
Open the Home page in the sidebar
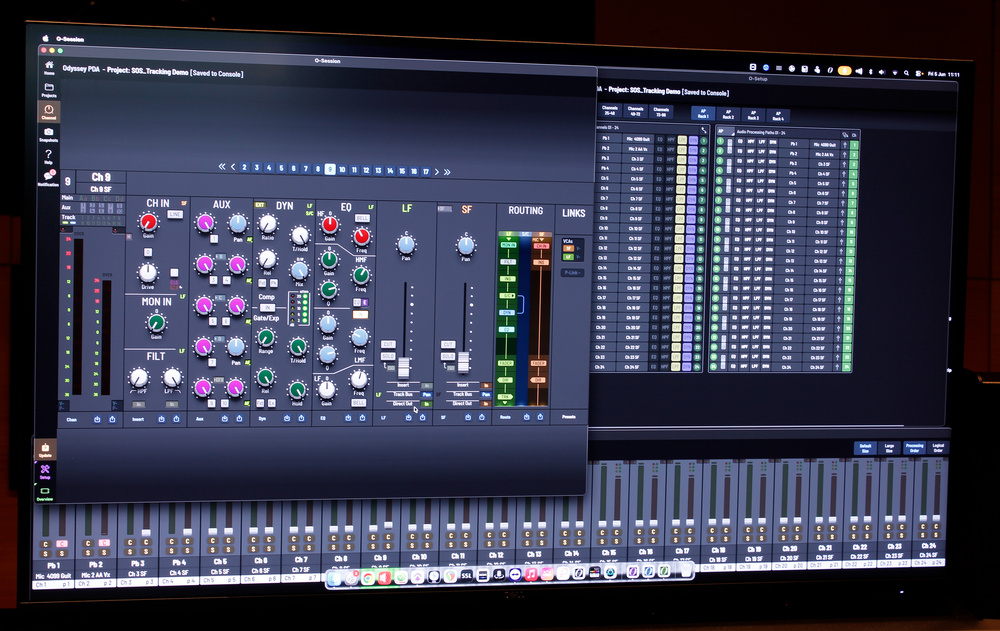[49, 67]
